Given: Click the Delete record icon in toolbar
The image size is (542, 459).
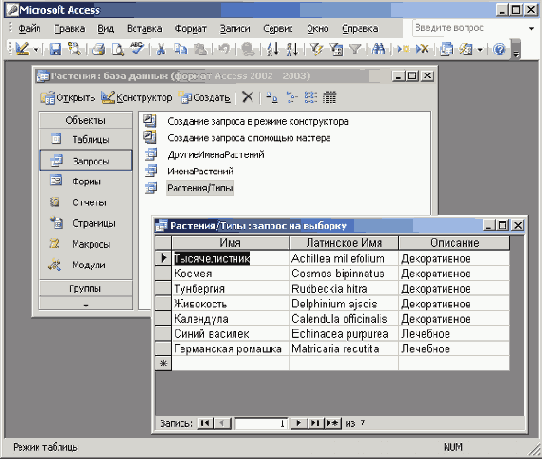Looking at the screenshot, I should click(x=422, y=49).
